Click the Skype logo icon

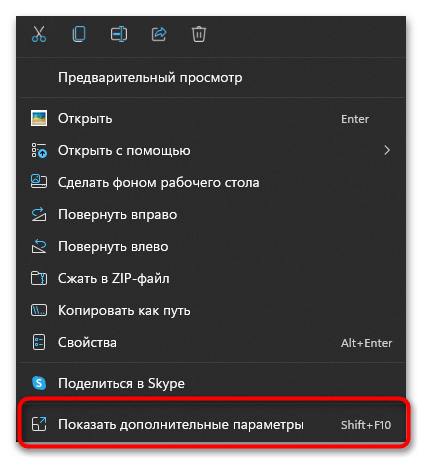39,383
